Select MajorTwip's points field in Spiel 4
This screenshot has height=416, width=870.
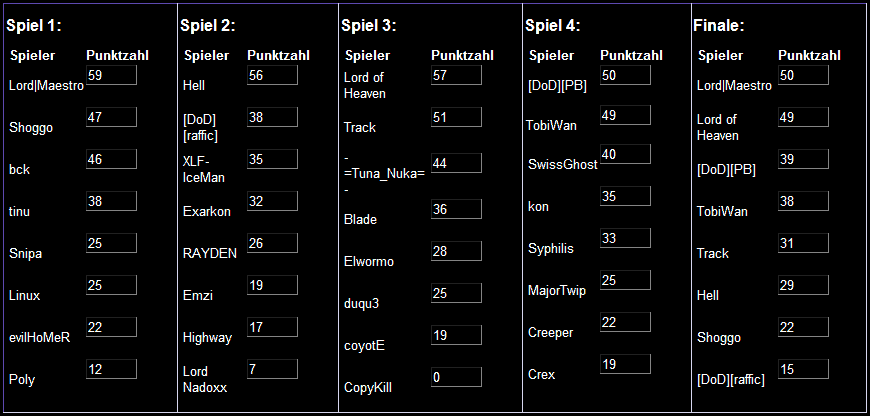tap(625, 280)
